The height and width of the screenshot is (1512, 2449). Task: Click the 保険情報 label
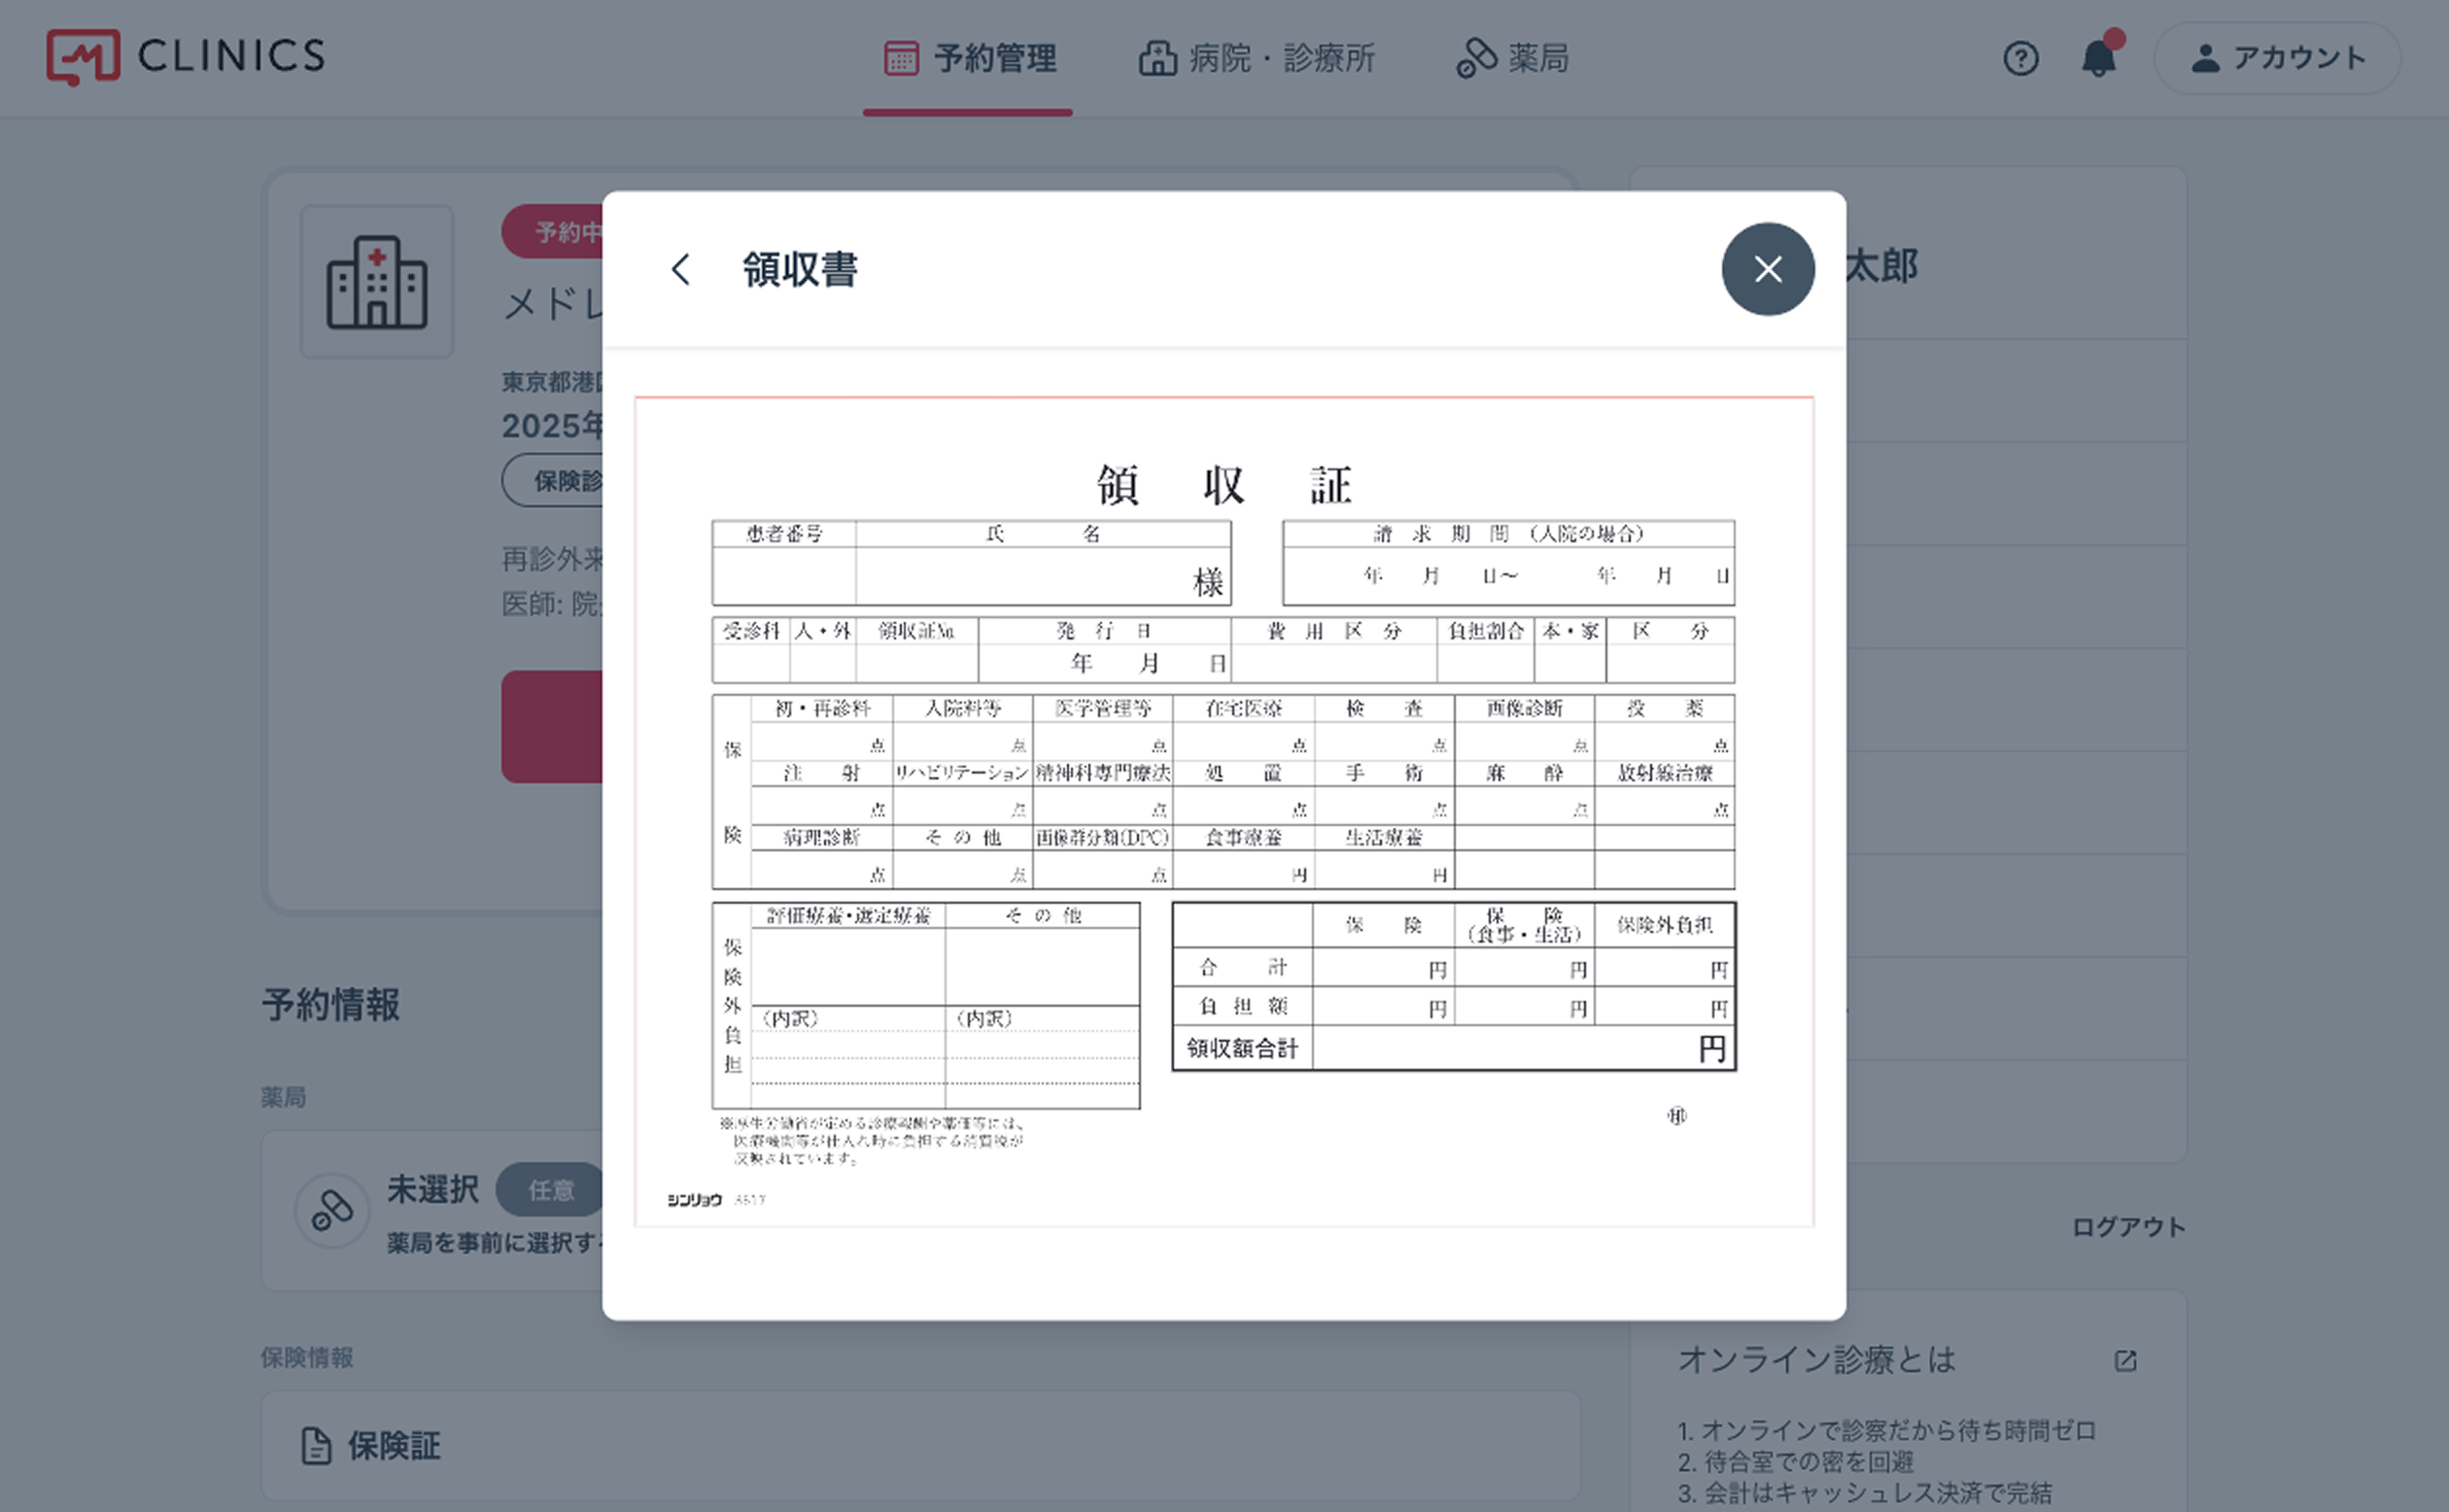click(307, 1357)
